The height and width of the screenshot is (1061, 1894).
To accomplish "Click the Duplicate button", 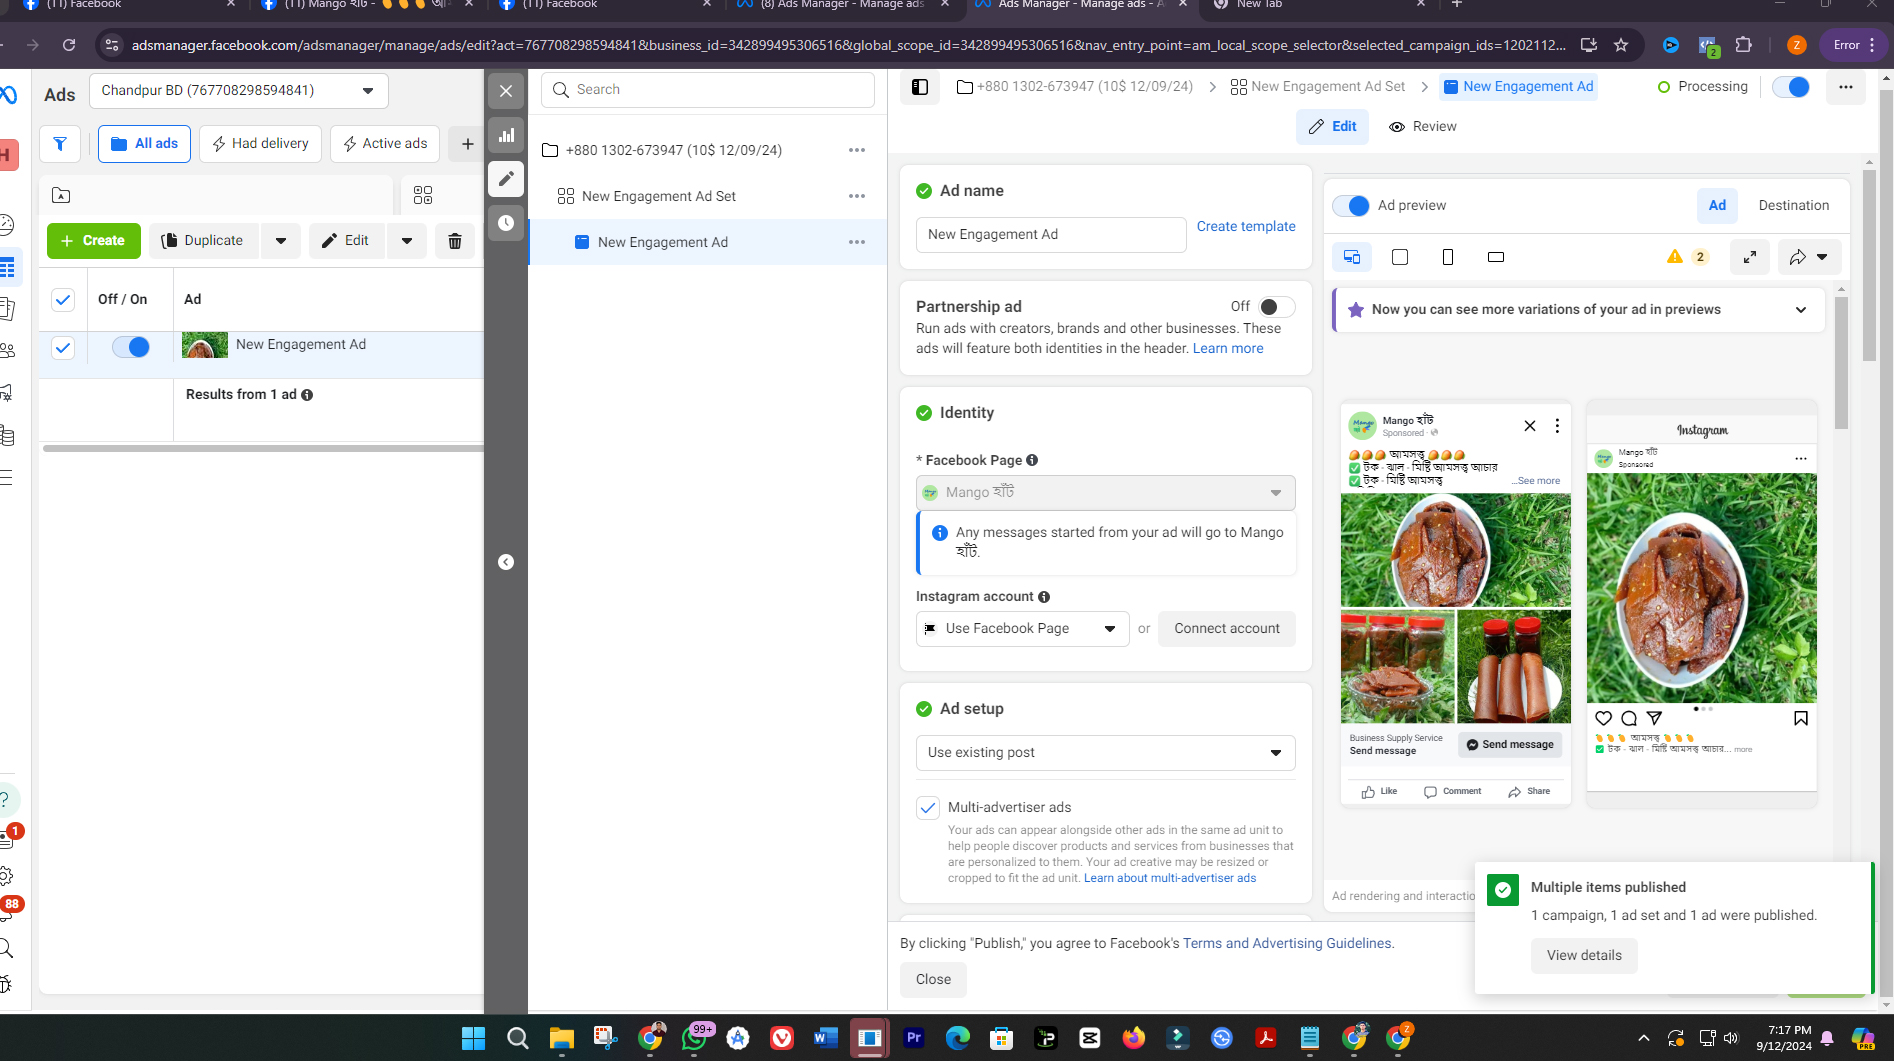I will pos(203,241).
